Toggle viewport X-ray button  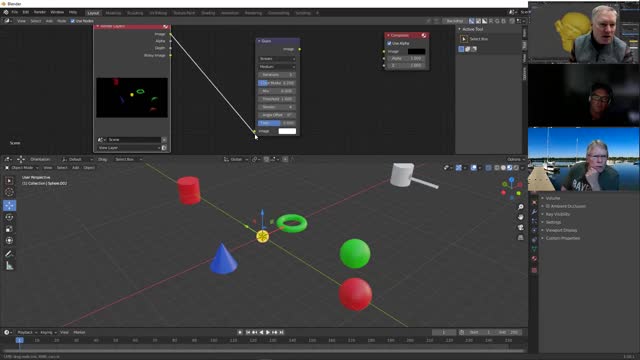488,168
